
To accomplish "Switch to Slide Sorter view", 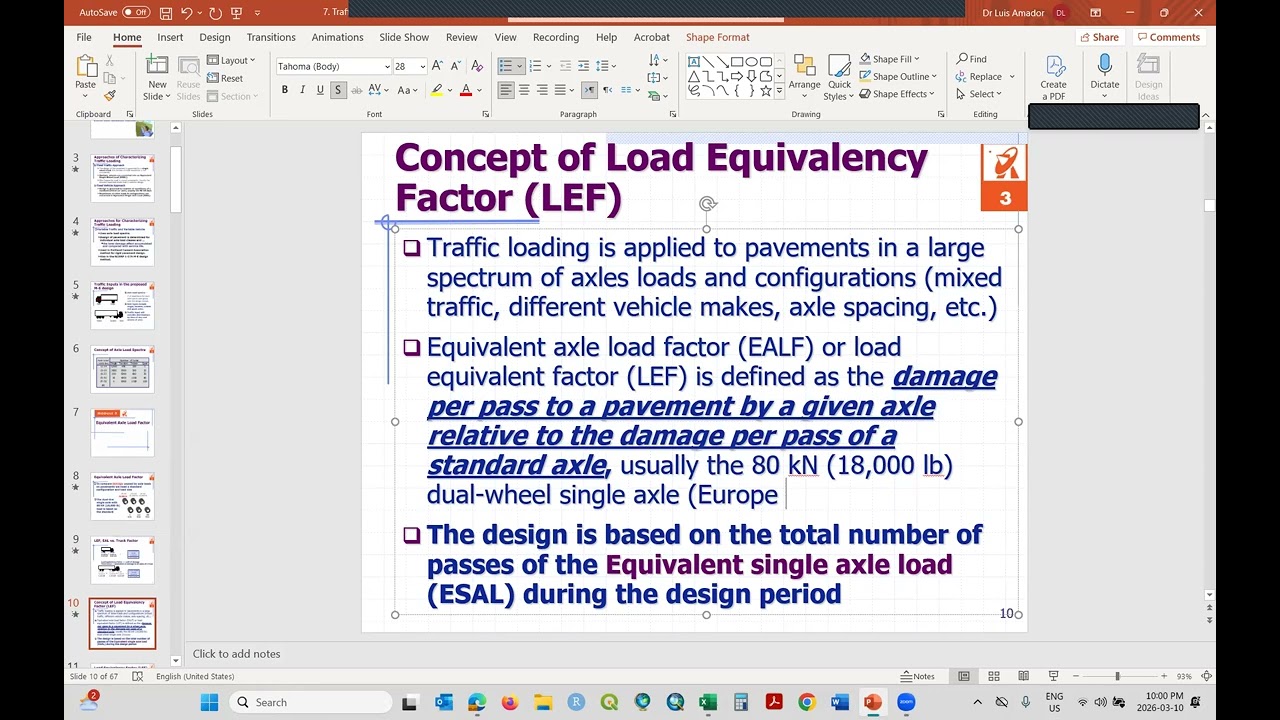I will [993, 676].
